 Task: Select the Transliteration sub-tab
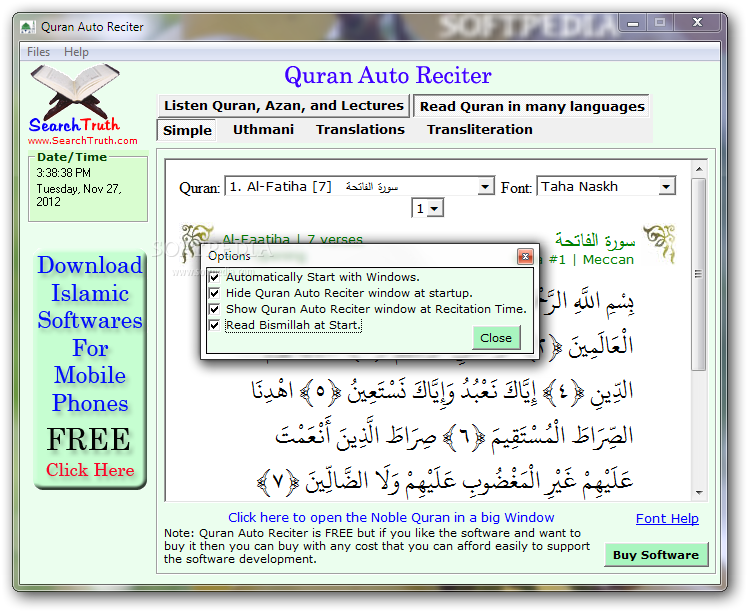click(x=479, y=130)
